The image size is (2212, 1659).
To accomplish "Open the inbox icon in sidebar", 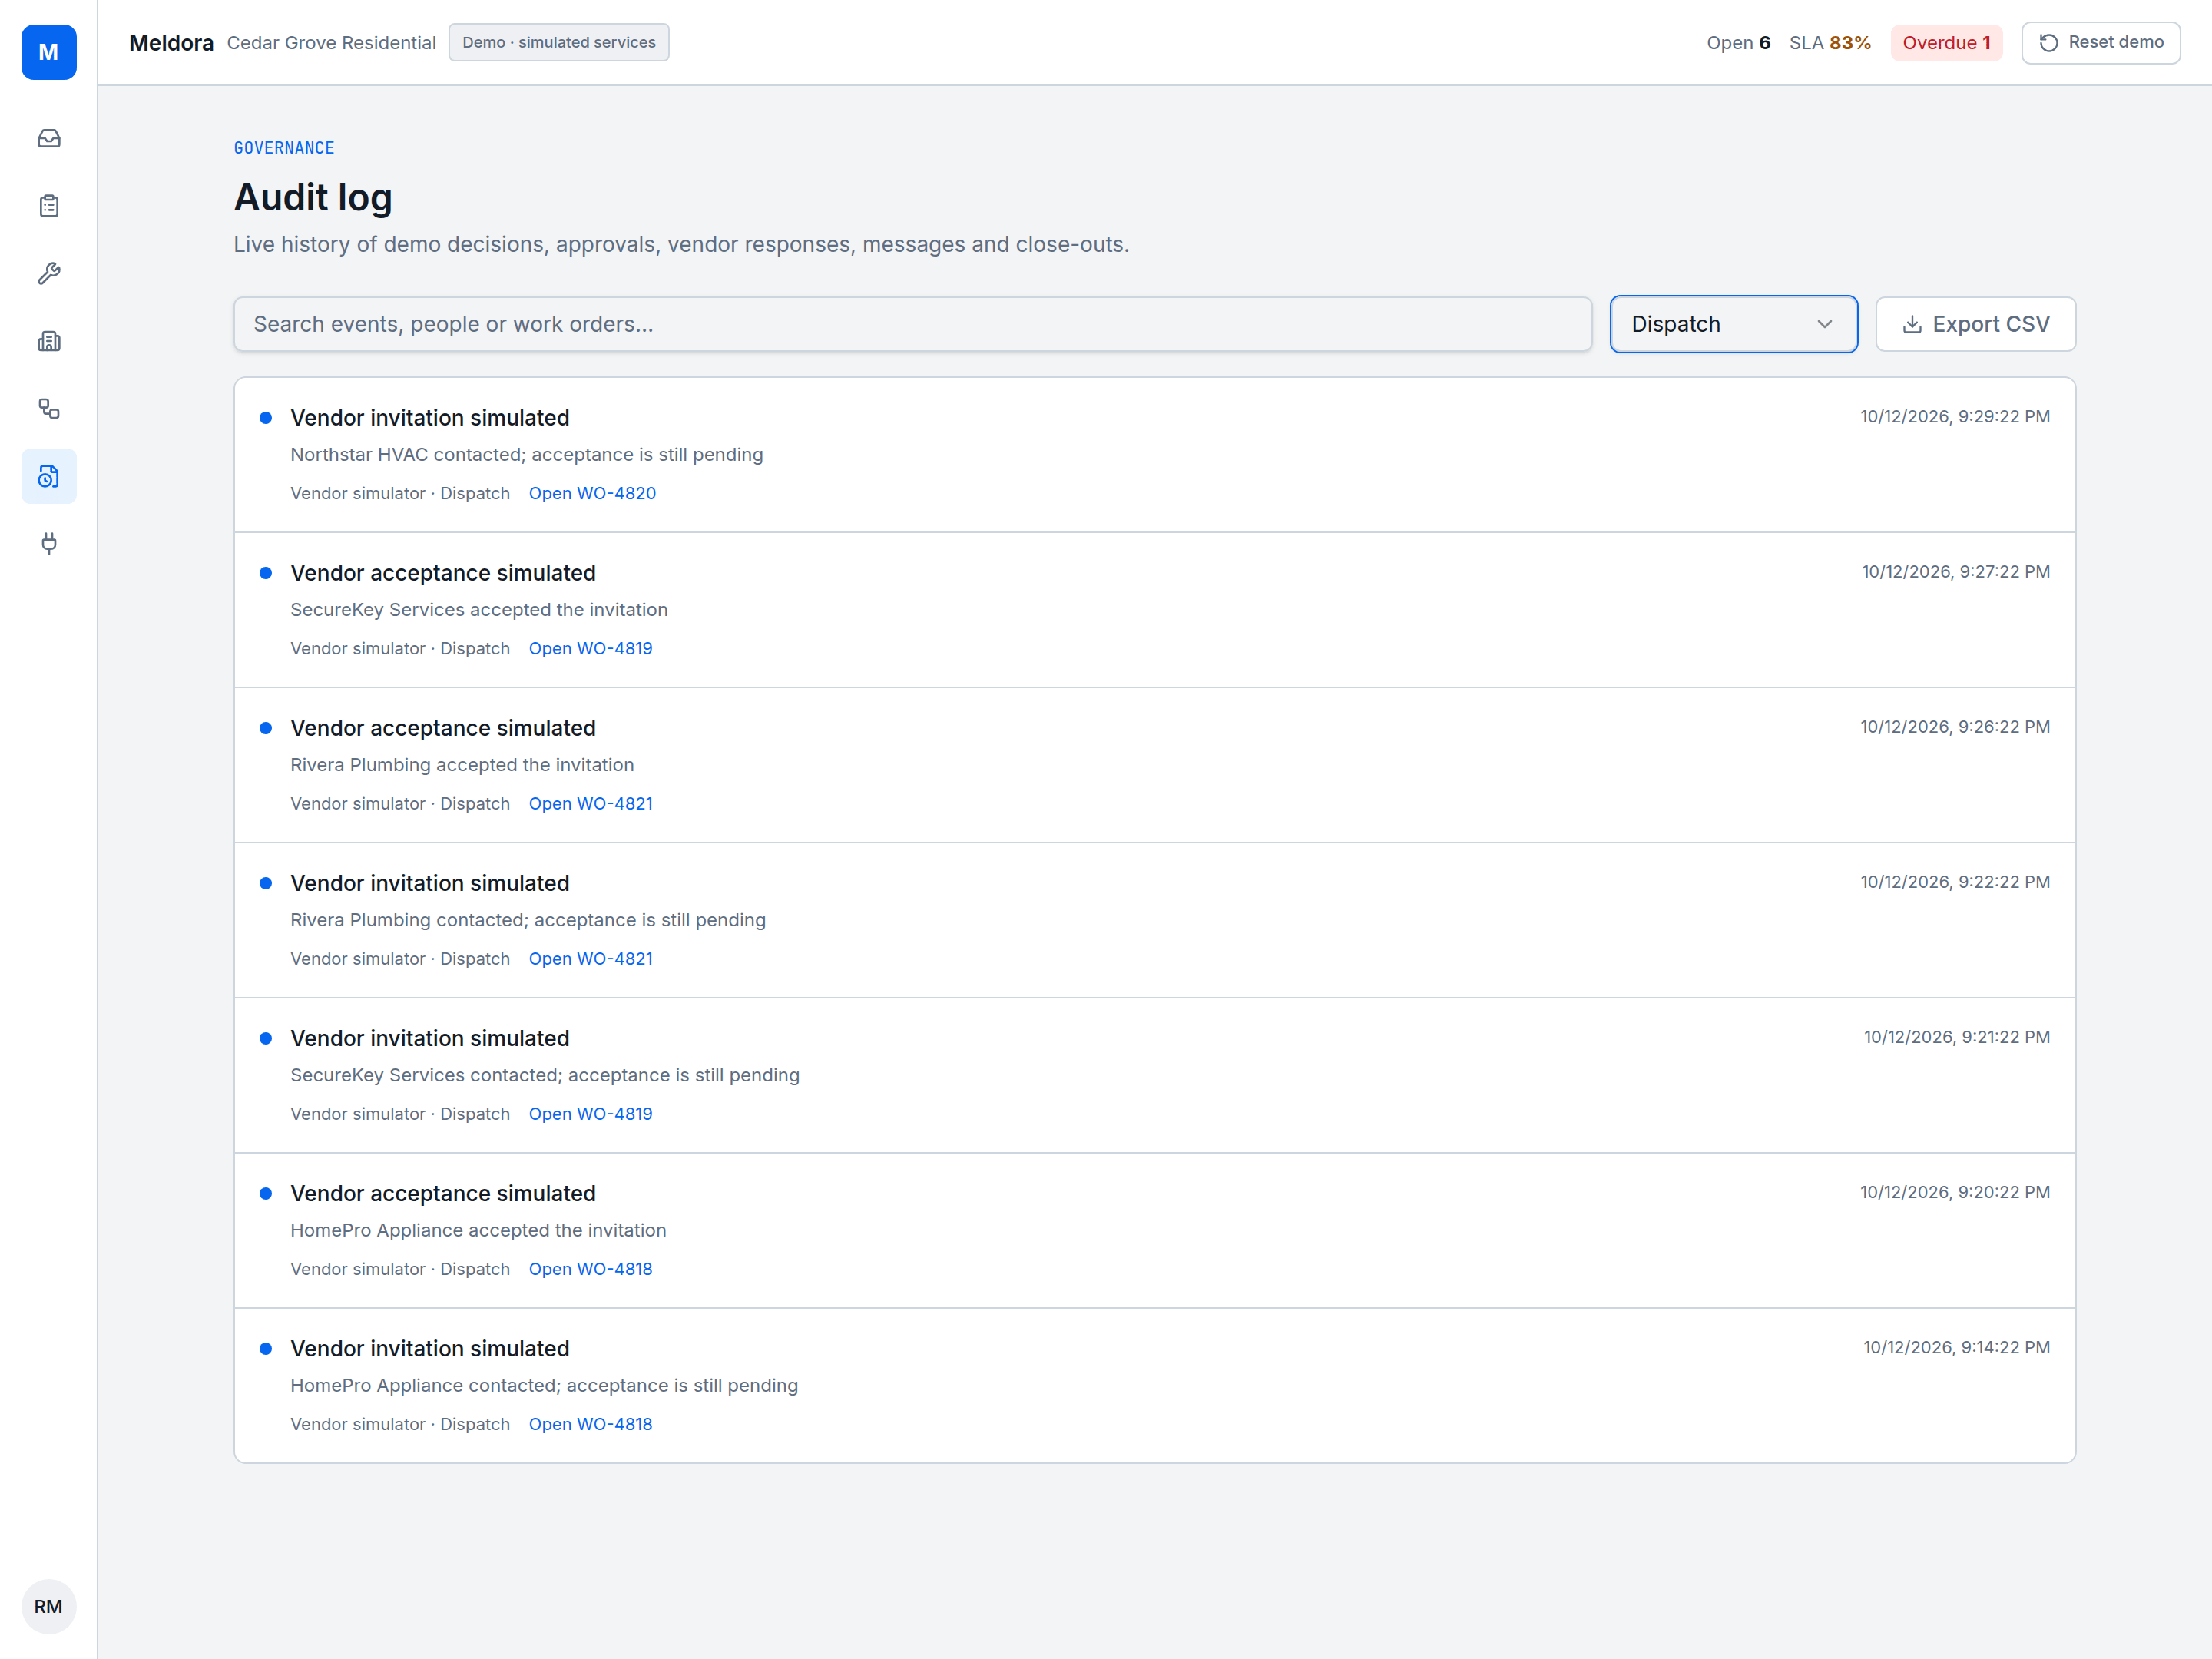I will pos(49,138).
